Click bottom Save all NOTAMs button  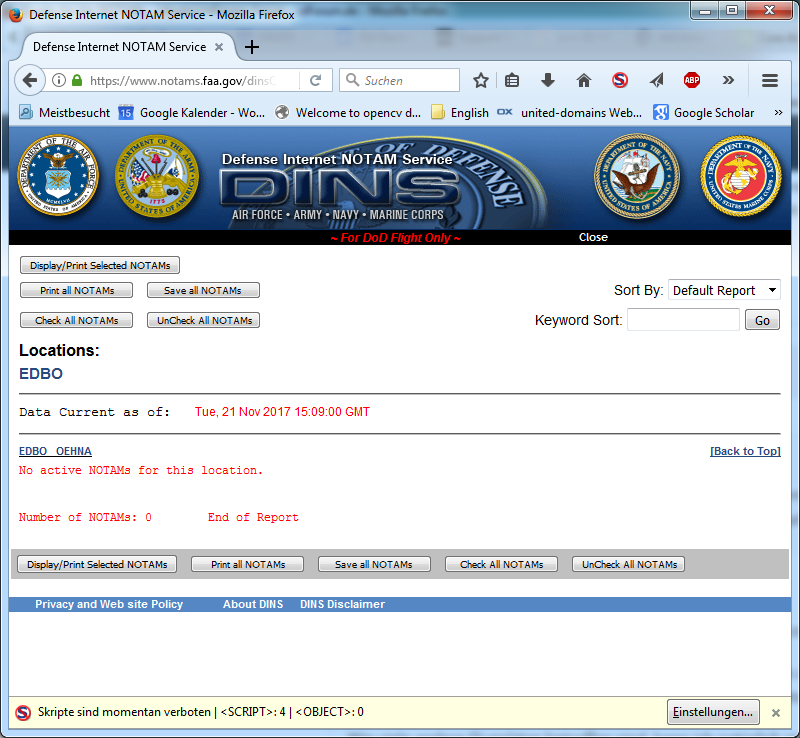coord(374,564)
